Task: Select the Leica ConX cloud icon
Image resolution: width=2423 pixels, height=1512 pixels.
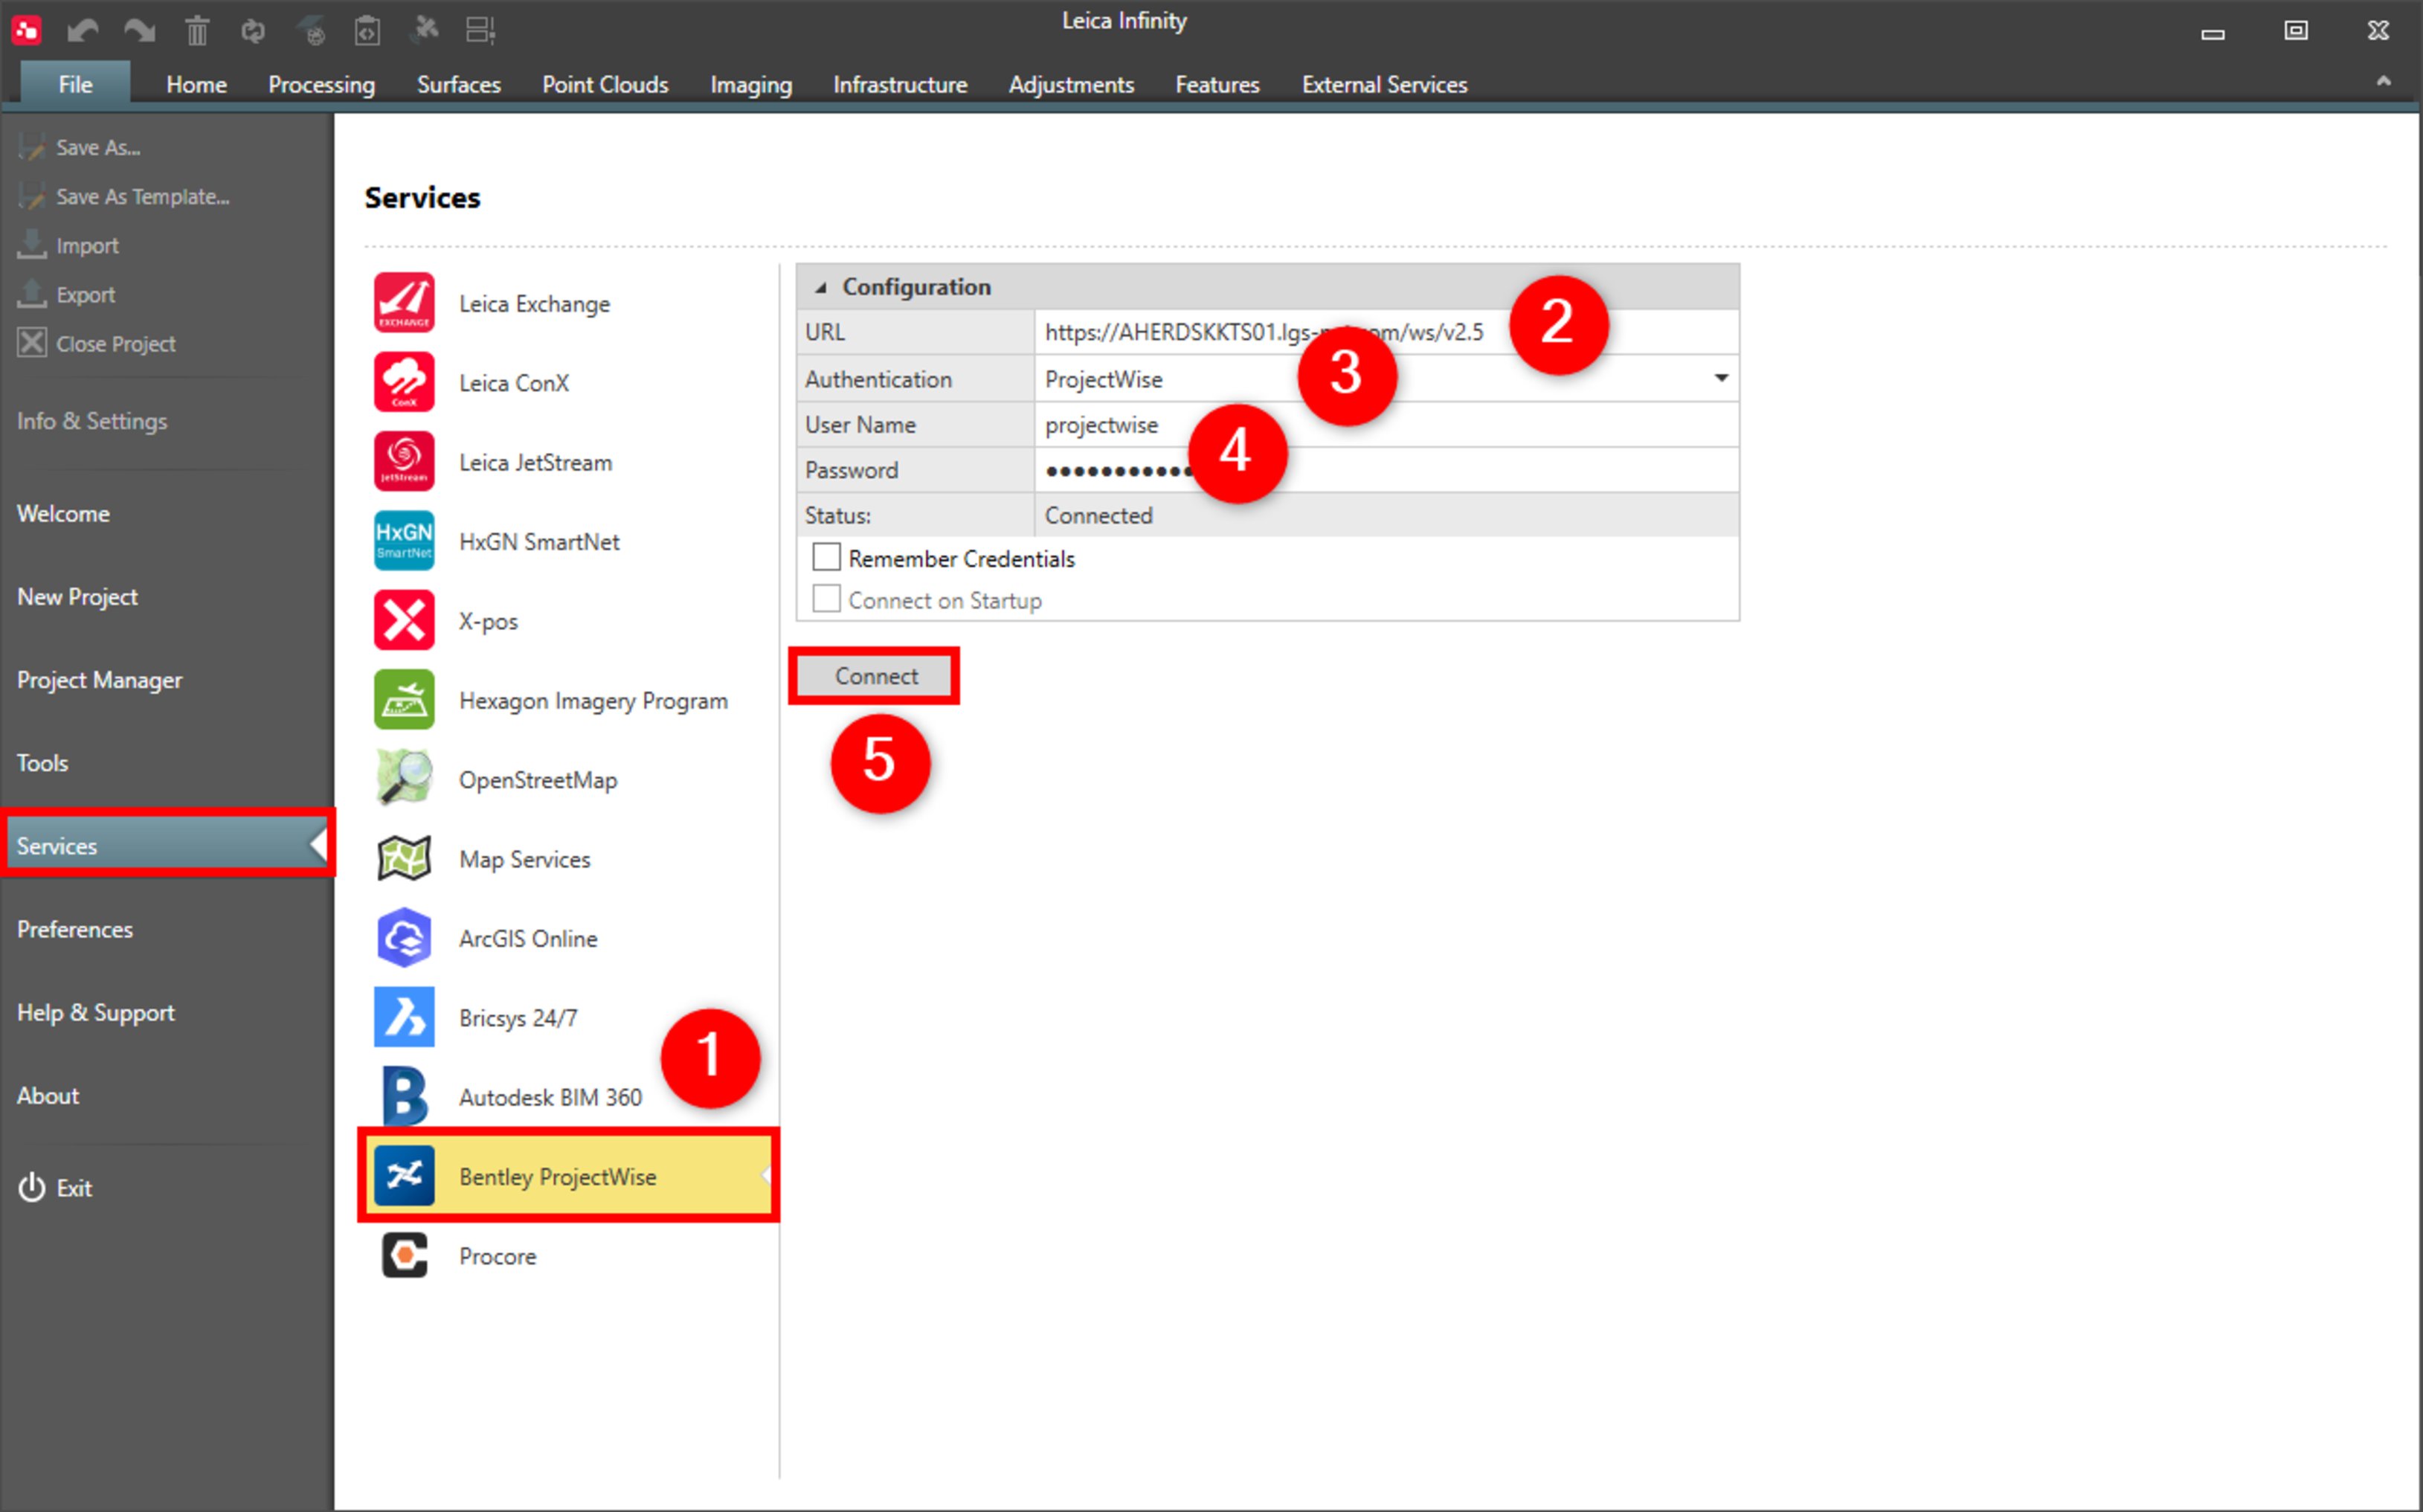Action: click(404, 382)
